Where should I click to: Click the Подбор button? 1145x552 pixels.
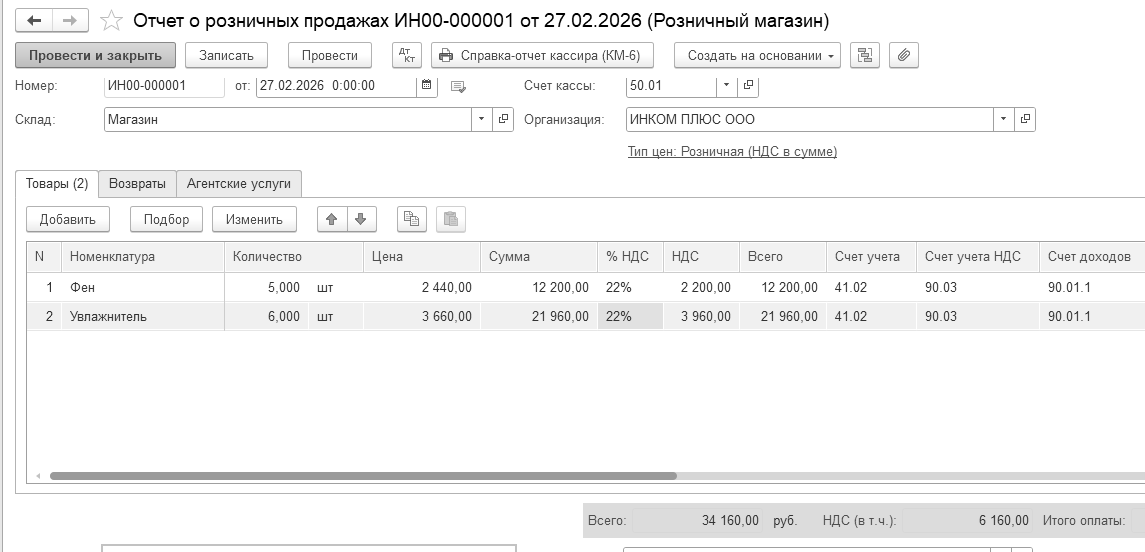click(166, 219)
